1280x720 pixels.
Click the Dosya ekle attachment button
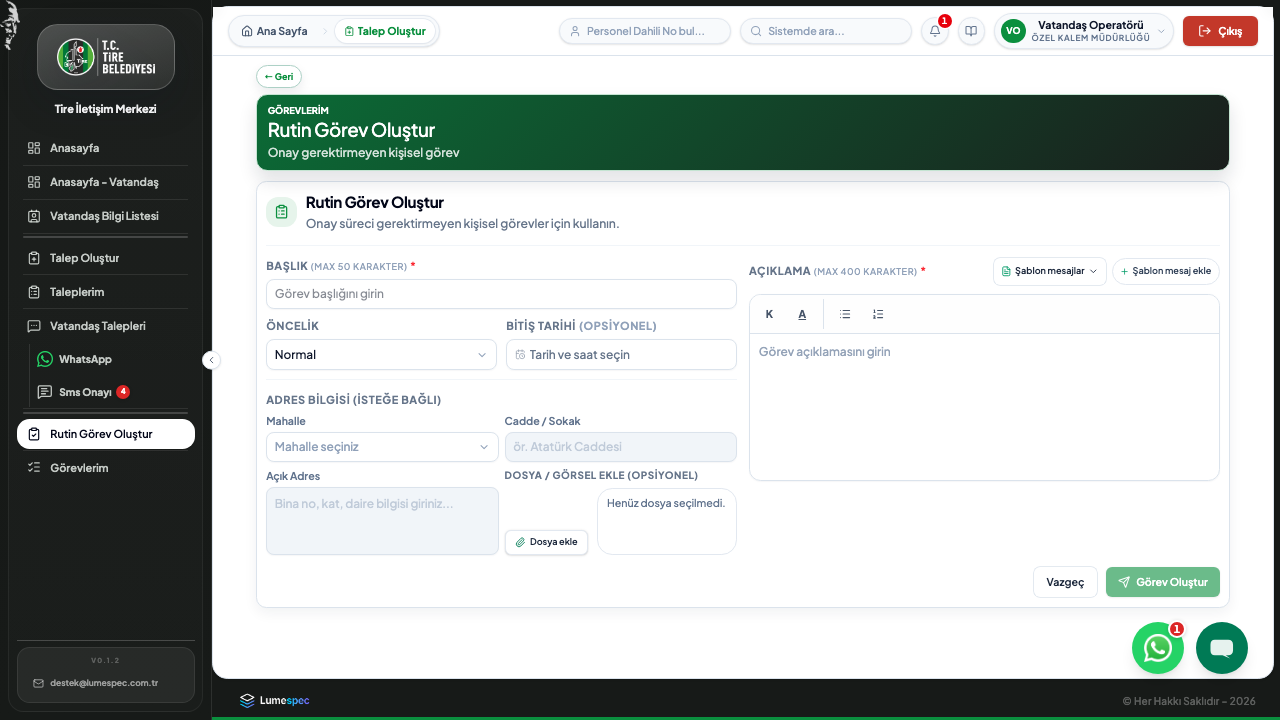point(546,542)
